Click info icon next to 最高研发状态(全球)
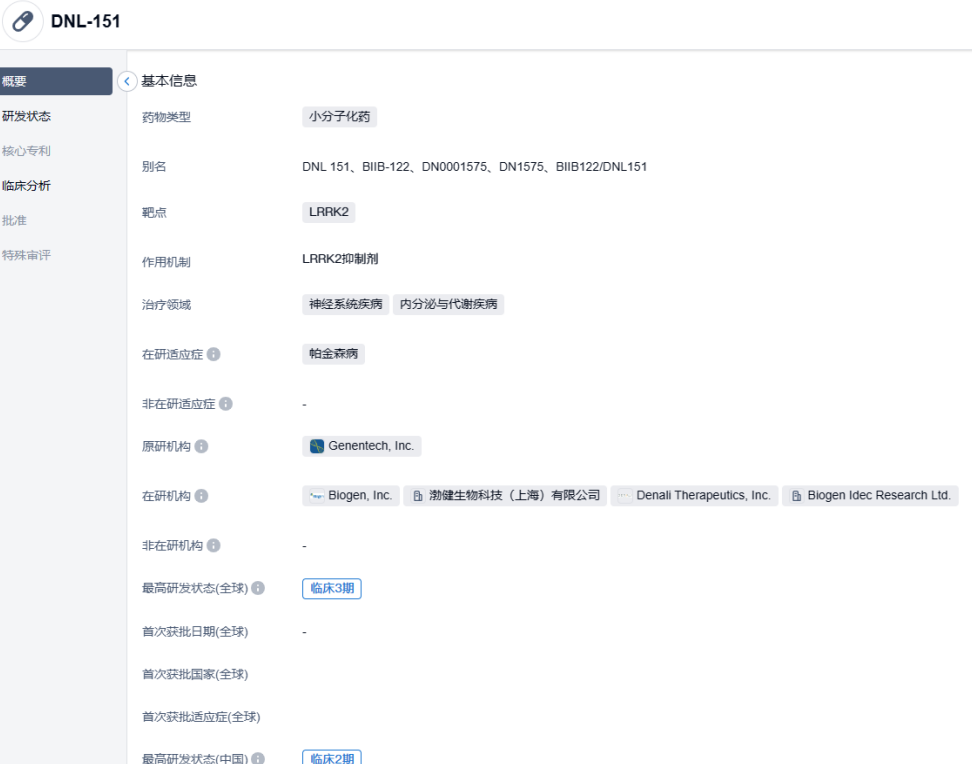Image resolution: width=972 pixels, height=764 pixels. coord(258,589)
